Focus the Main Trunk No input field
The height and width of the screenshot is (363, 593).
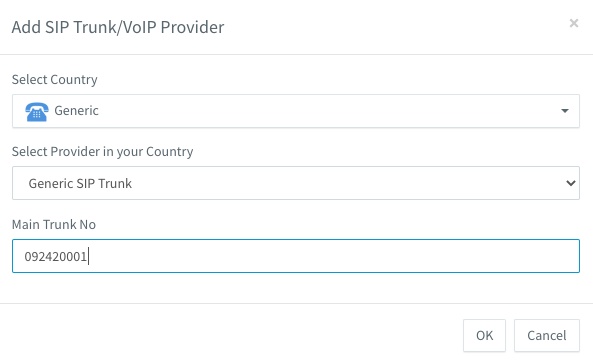pos(296,256)
